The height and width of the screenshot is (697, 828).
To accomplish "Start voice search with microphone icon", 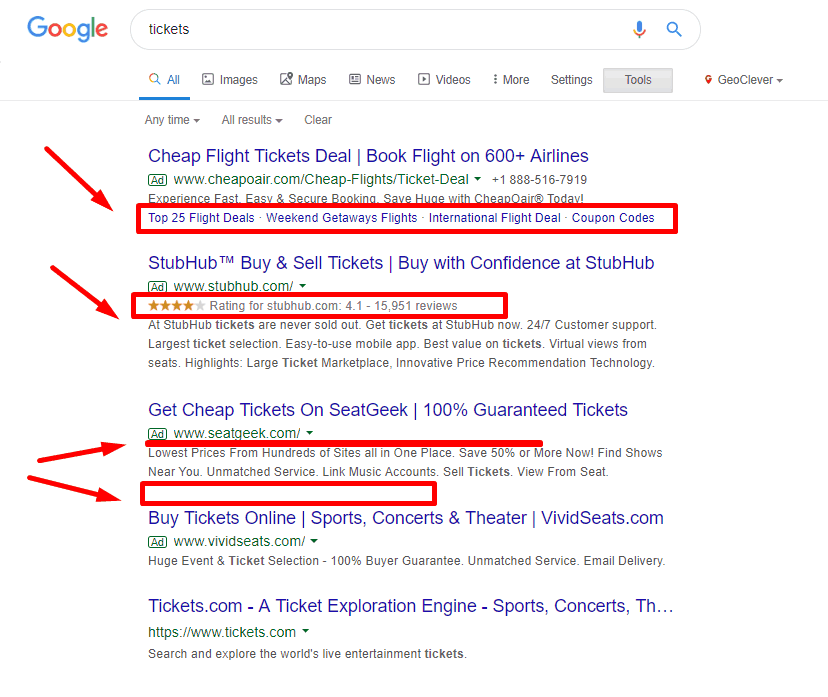I will pos(639,29).
